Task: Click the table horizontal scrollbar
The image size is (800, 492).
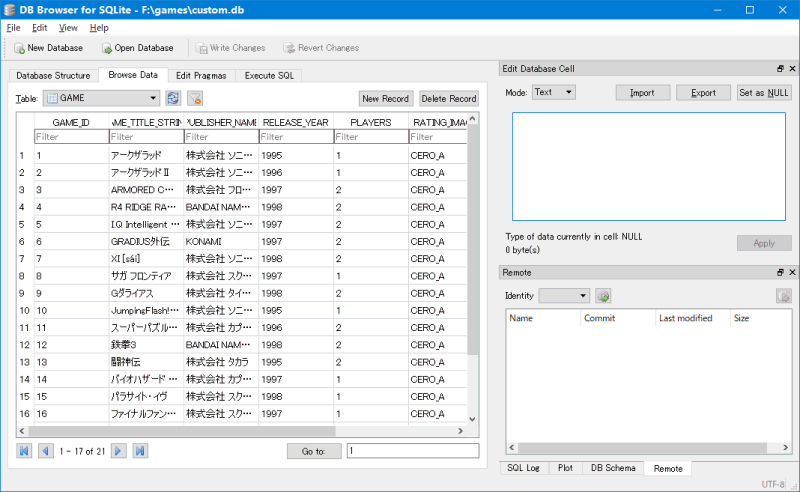Action: 182,431
